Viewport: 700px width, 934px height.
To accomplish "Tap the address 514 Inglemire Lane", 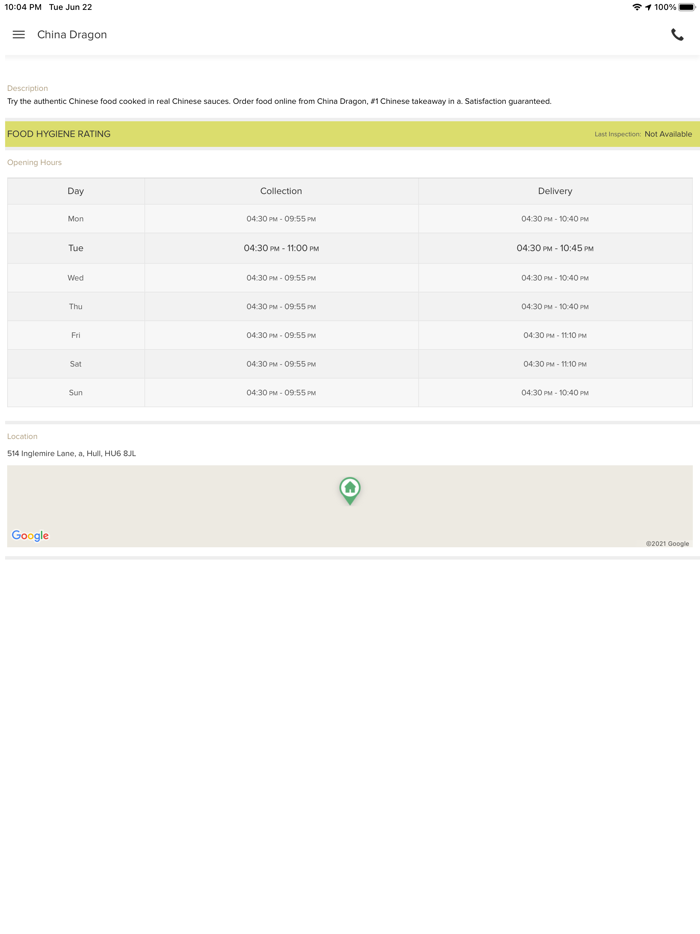I will pyautogui.click(x=71, y=453).
